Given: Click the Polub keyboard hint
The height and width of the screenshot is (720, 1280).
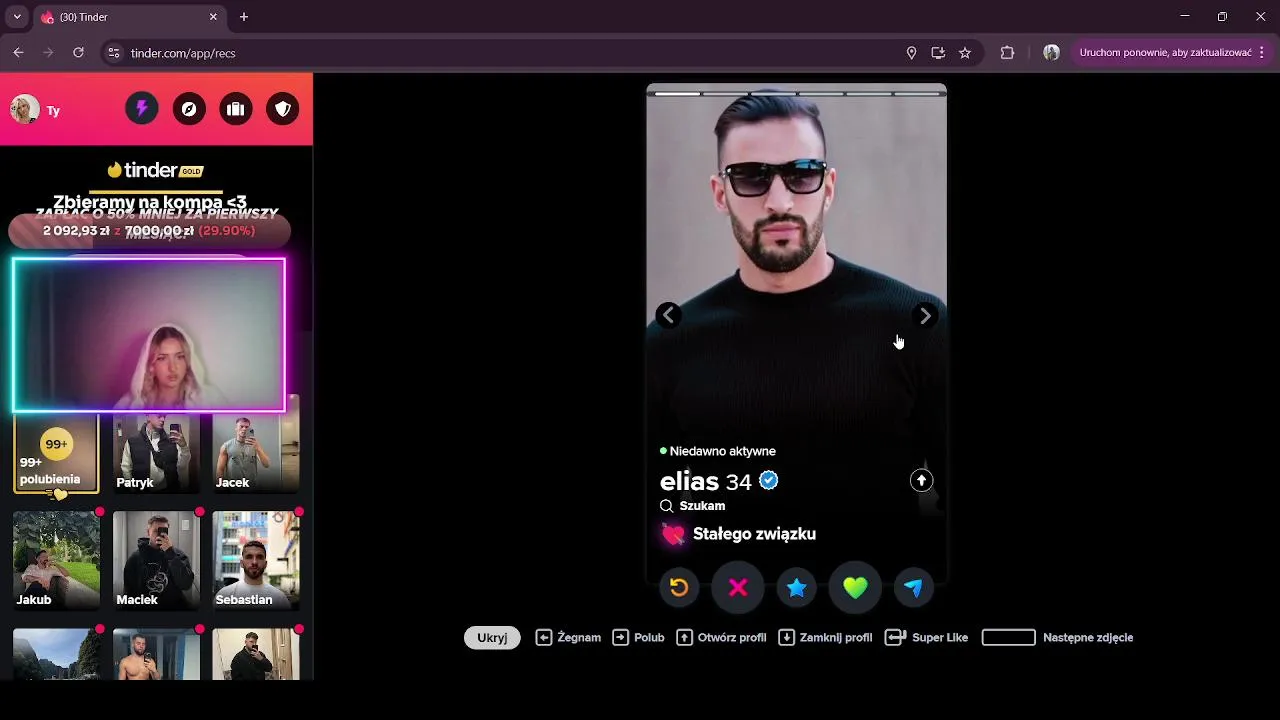Looking at the screenshot, I should (638, 637).
